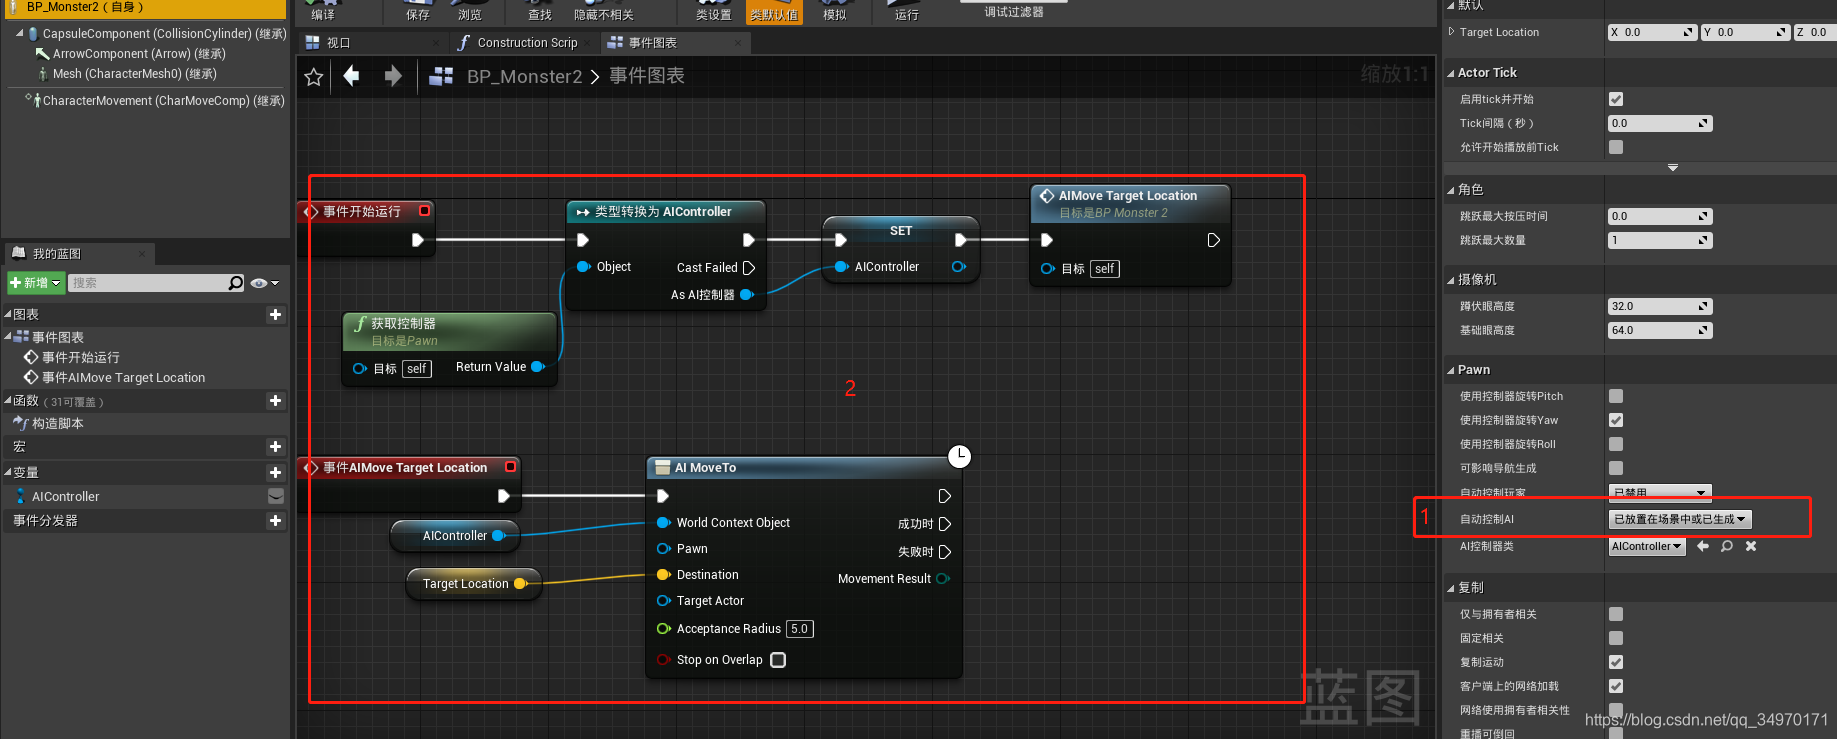Open AIController class dropdown
Screen dimensions: 1837x739
[1647, 546]
